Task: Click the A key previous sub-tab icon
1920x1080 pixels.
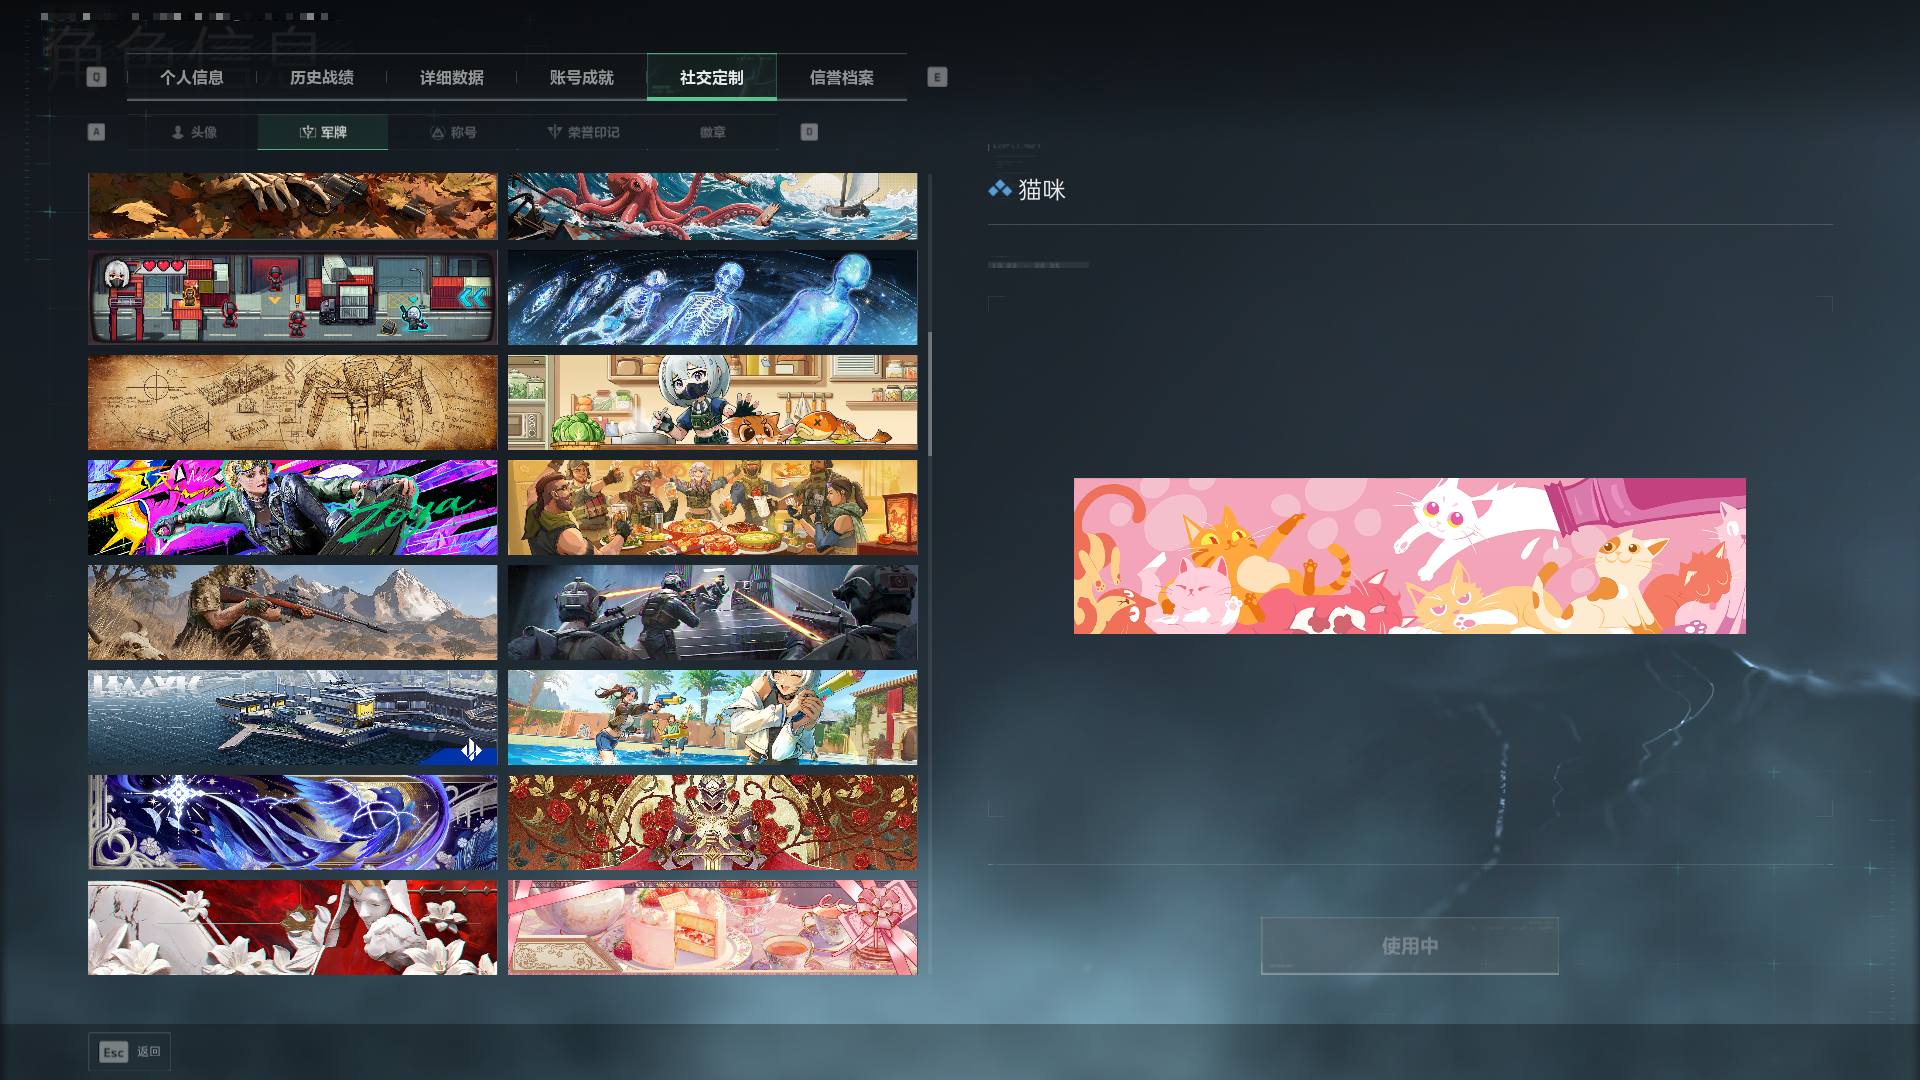Action: coord(96,132)
